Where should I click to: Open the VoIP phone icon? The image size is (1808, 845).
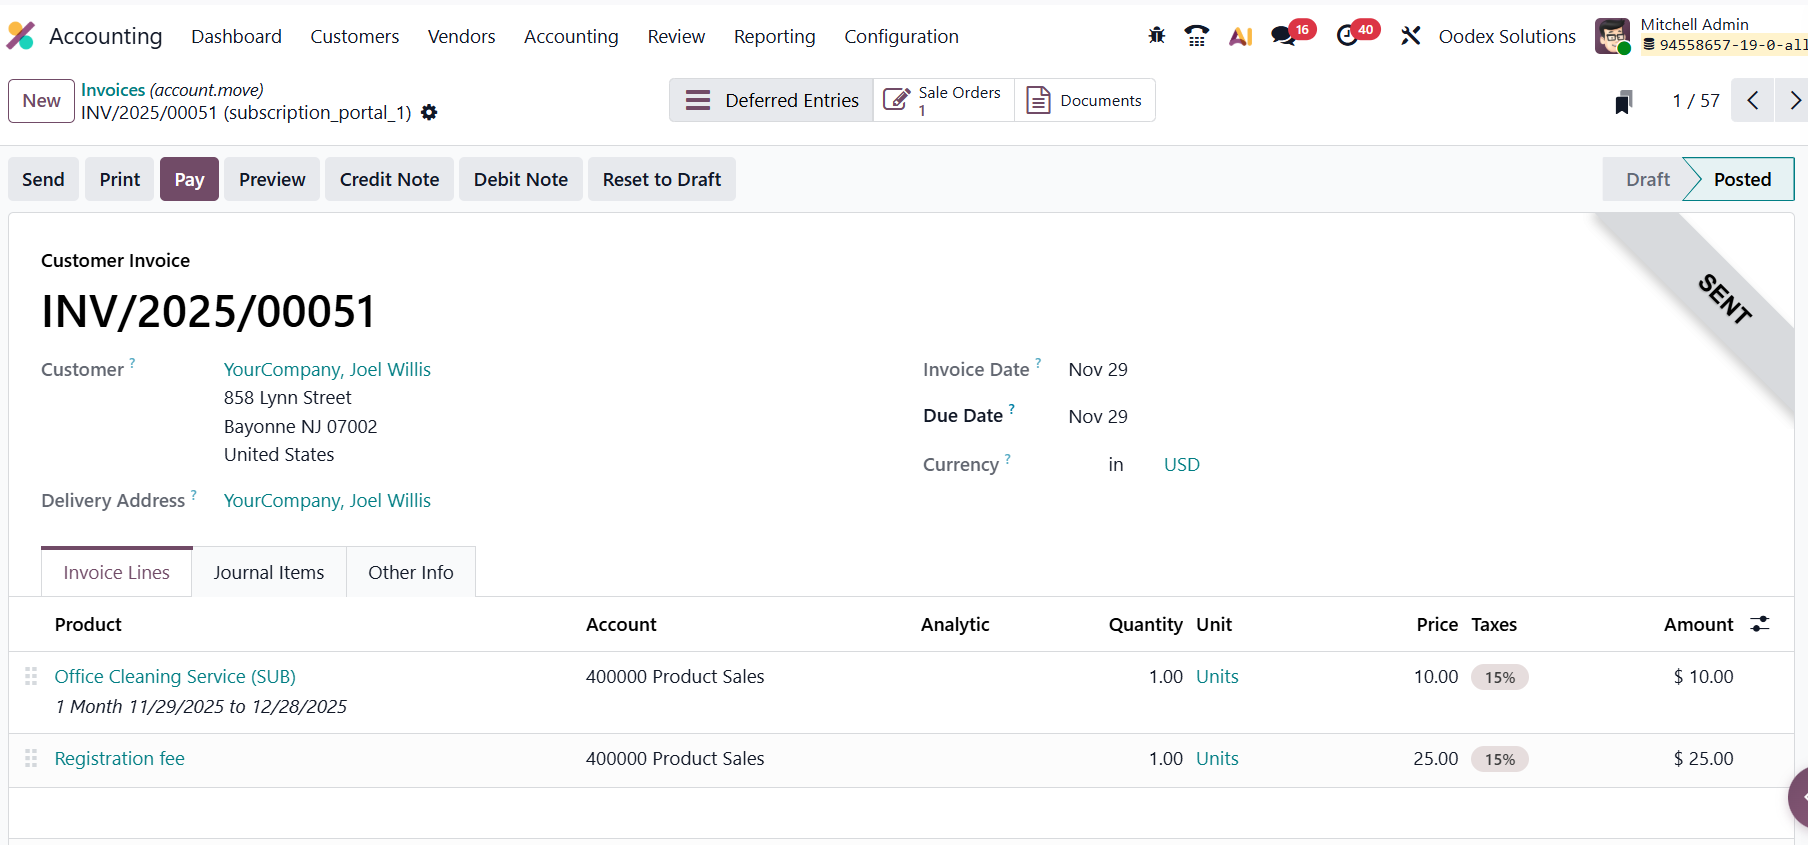1196,36
